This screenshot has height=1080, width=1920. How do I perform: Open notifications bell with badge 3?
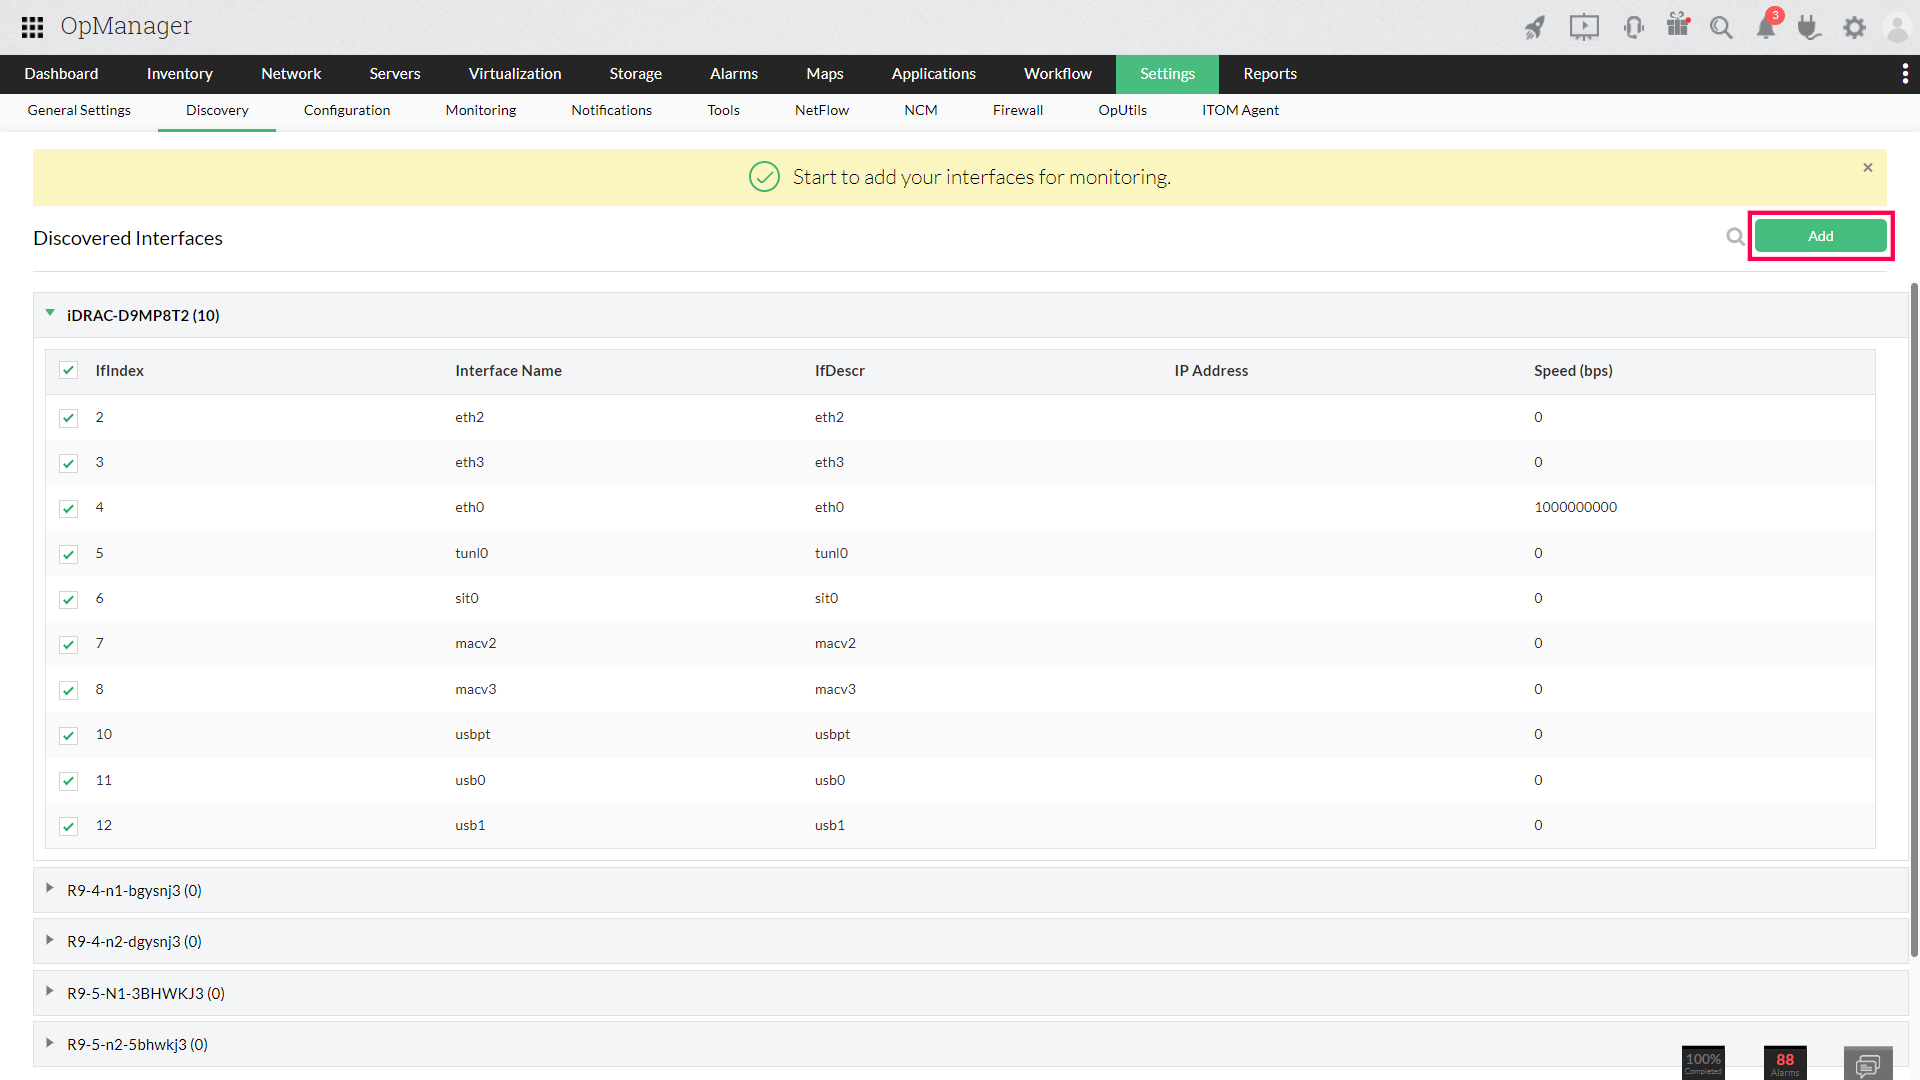click(x=1767, y=27)
